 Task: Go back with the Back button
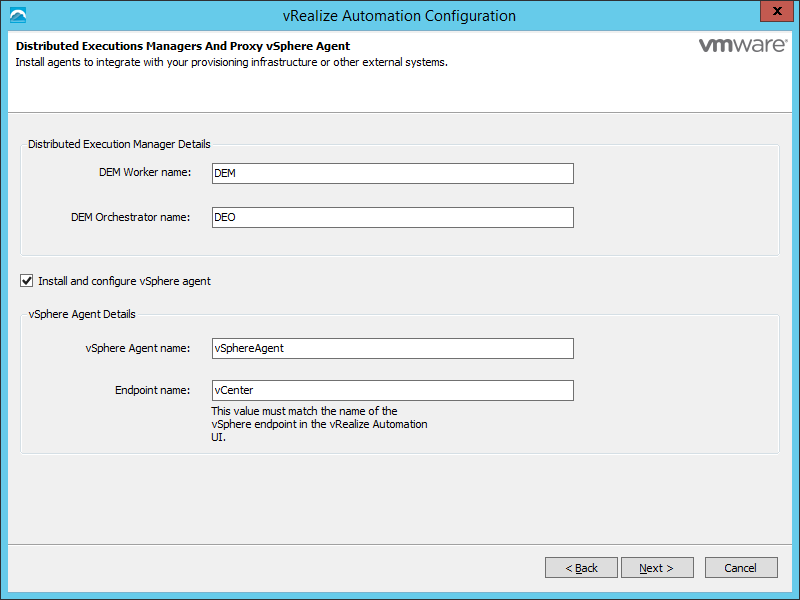pos(581,568)
